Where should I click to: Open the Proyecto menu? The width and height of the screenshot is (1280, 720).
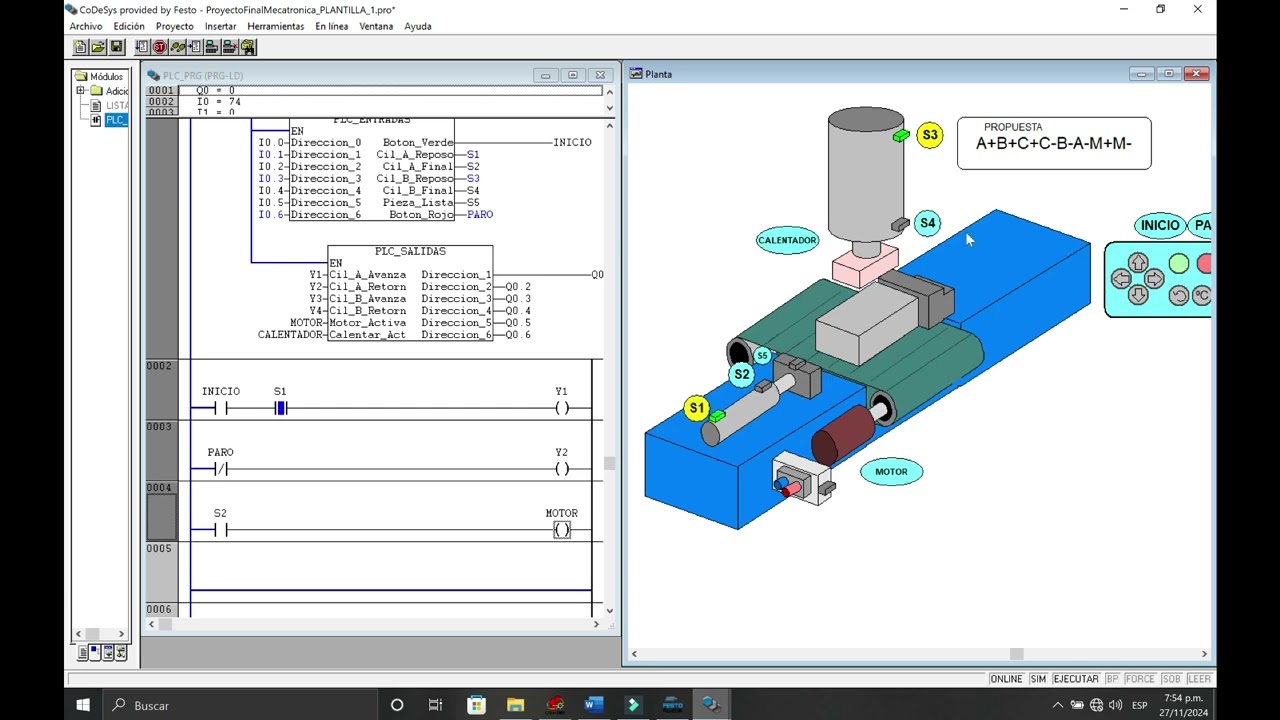pos(175,26)
